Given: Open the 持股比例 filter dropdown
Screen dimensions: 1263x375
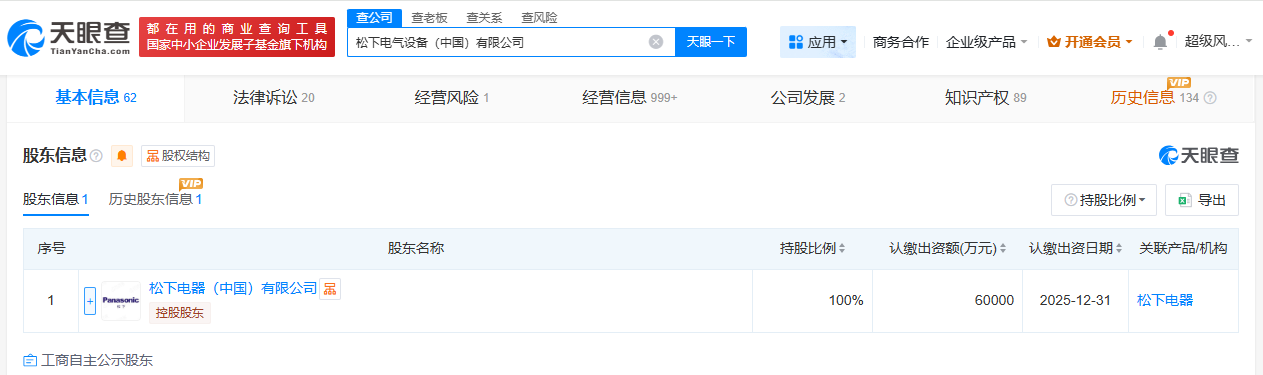Looking at the screenshot, I should 1104,200.
